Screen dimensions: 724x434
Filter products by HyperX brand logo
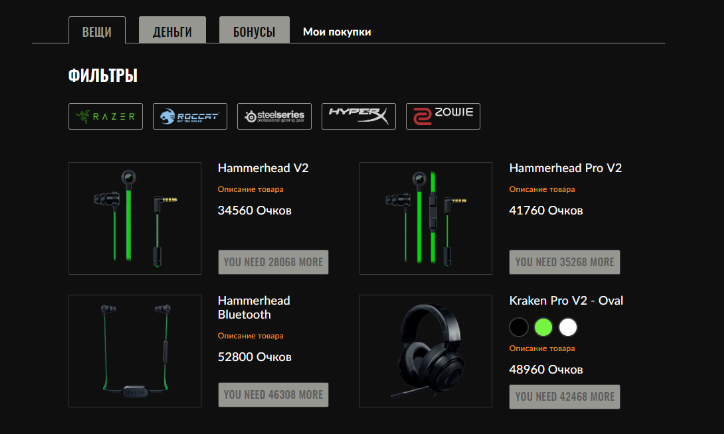(359, 117)
